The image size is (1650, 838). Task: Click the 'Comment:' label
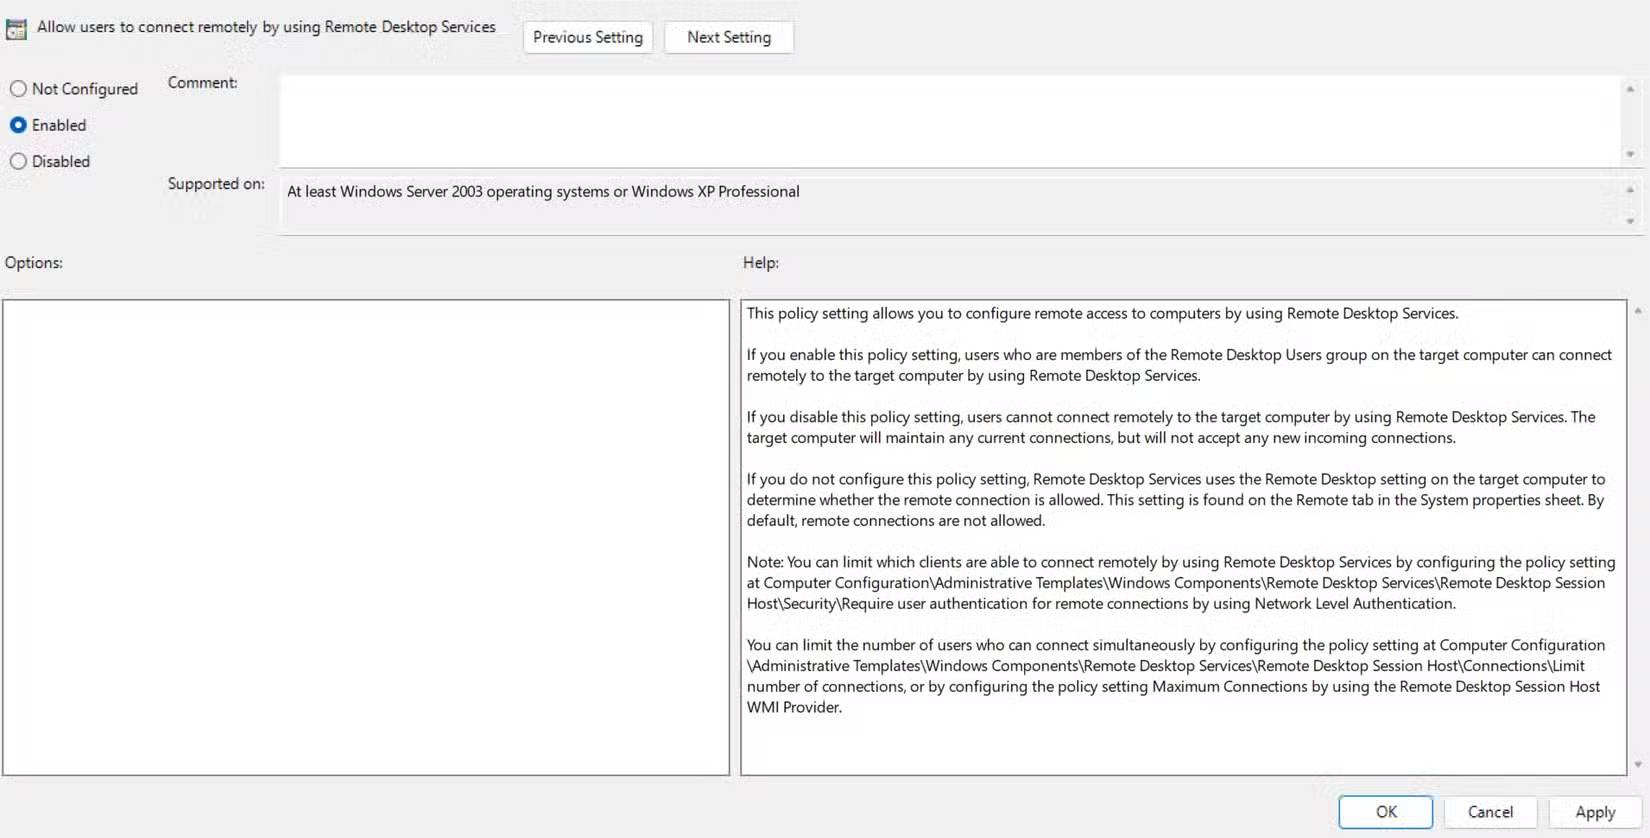click(203, 82)
